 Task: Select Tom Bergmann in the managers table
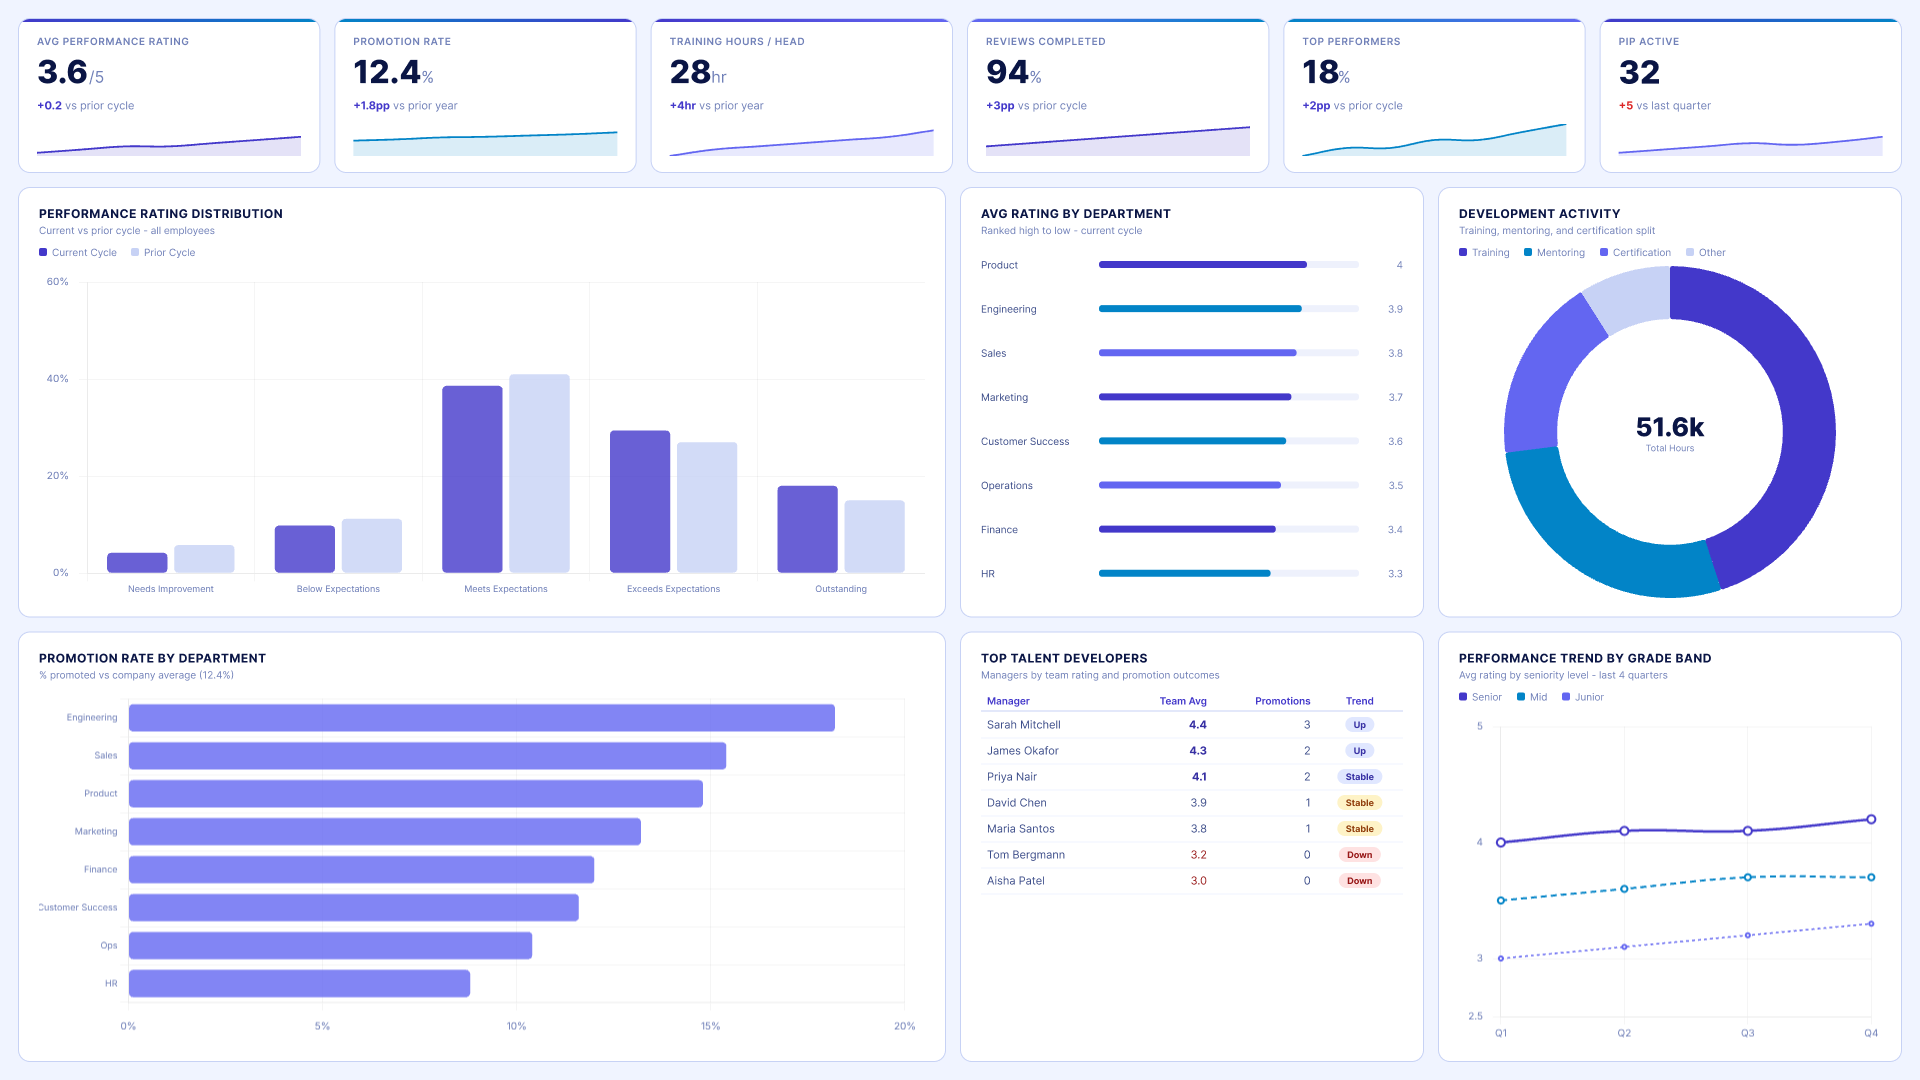(1192, 855)
